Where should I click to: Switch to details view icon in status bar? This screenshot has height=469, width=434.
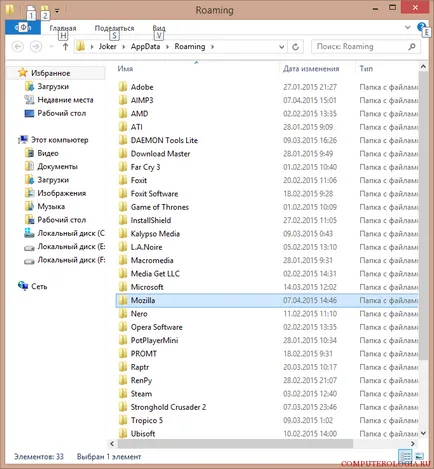click(x=405, y=456)
